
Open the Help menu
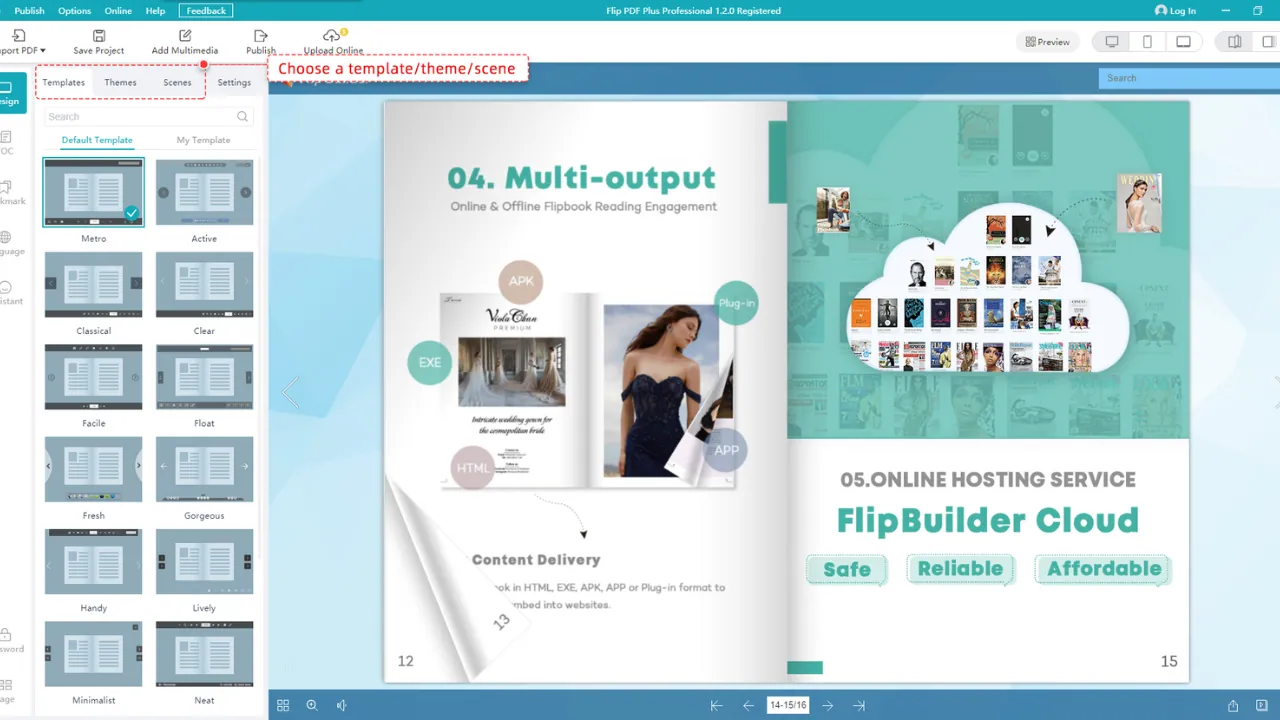[x=155, y=11]
